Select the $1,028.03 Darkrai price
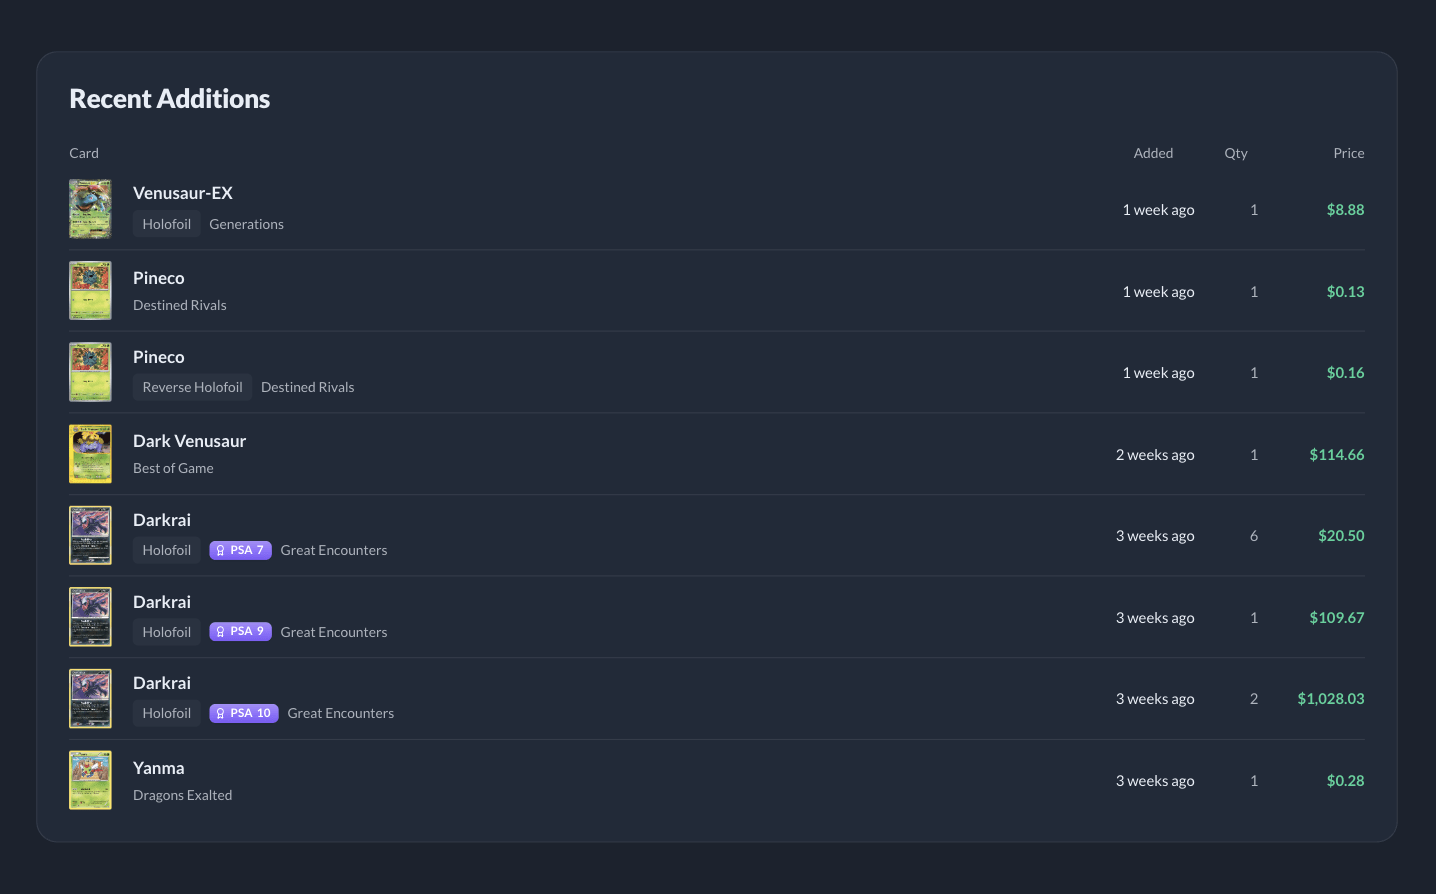Viewport: 1436px width, 894px height. coord(1330,699)
